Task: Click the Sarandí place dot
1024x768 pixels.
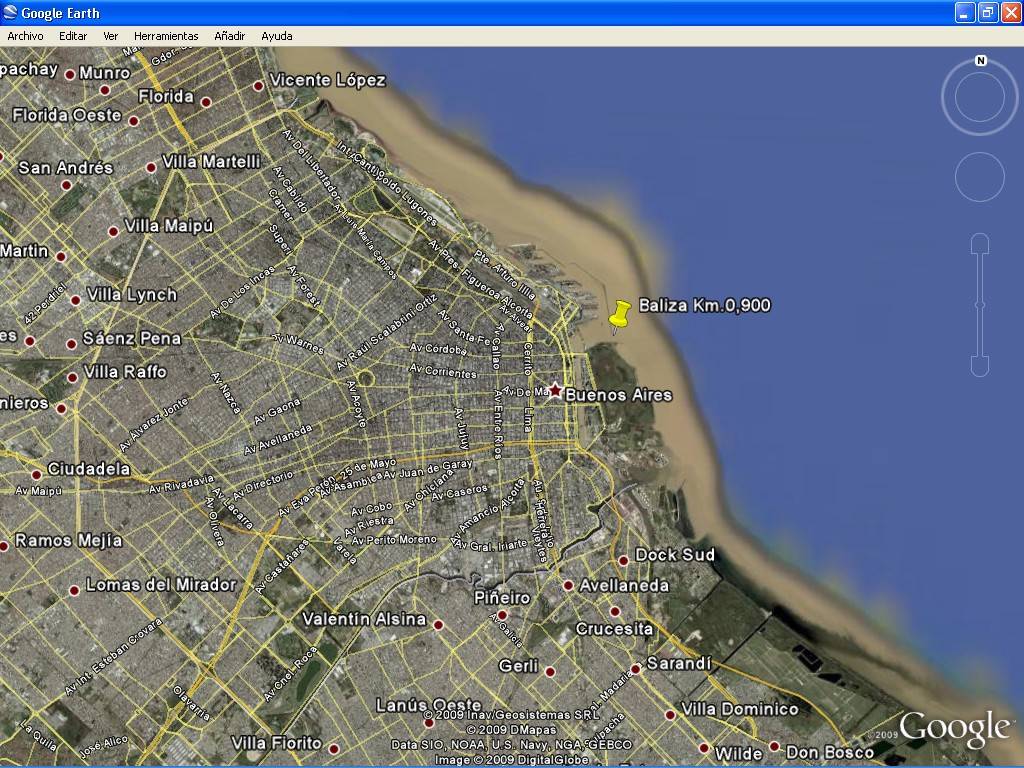Action: pos(635,669)
